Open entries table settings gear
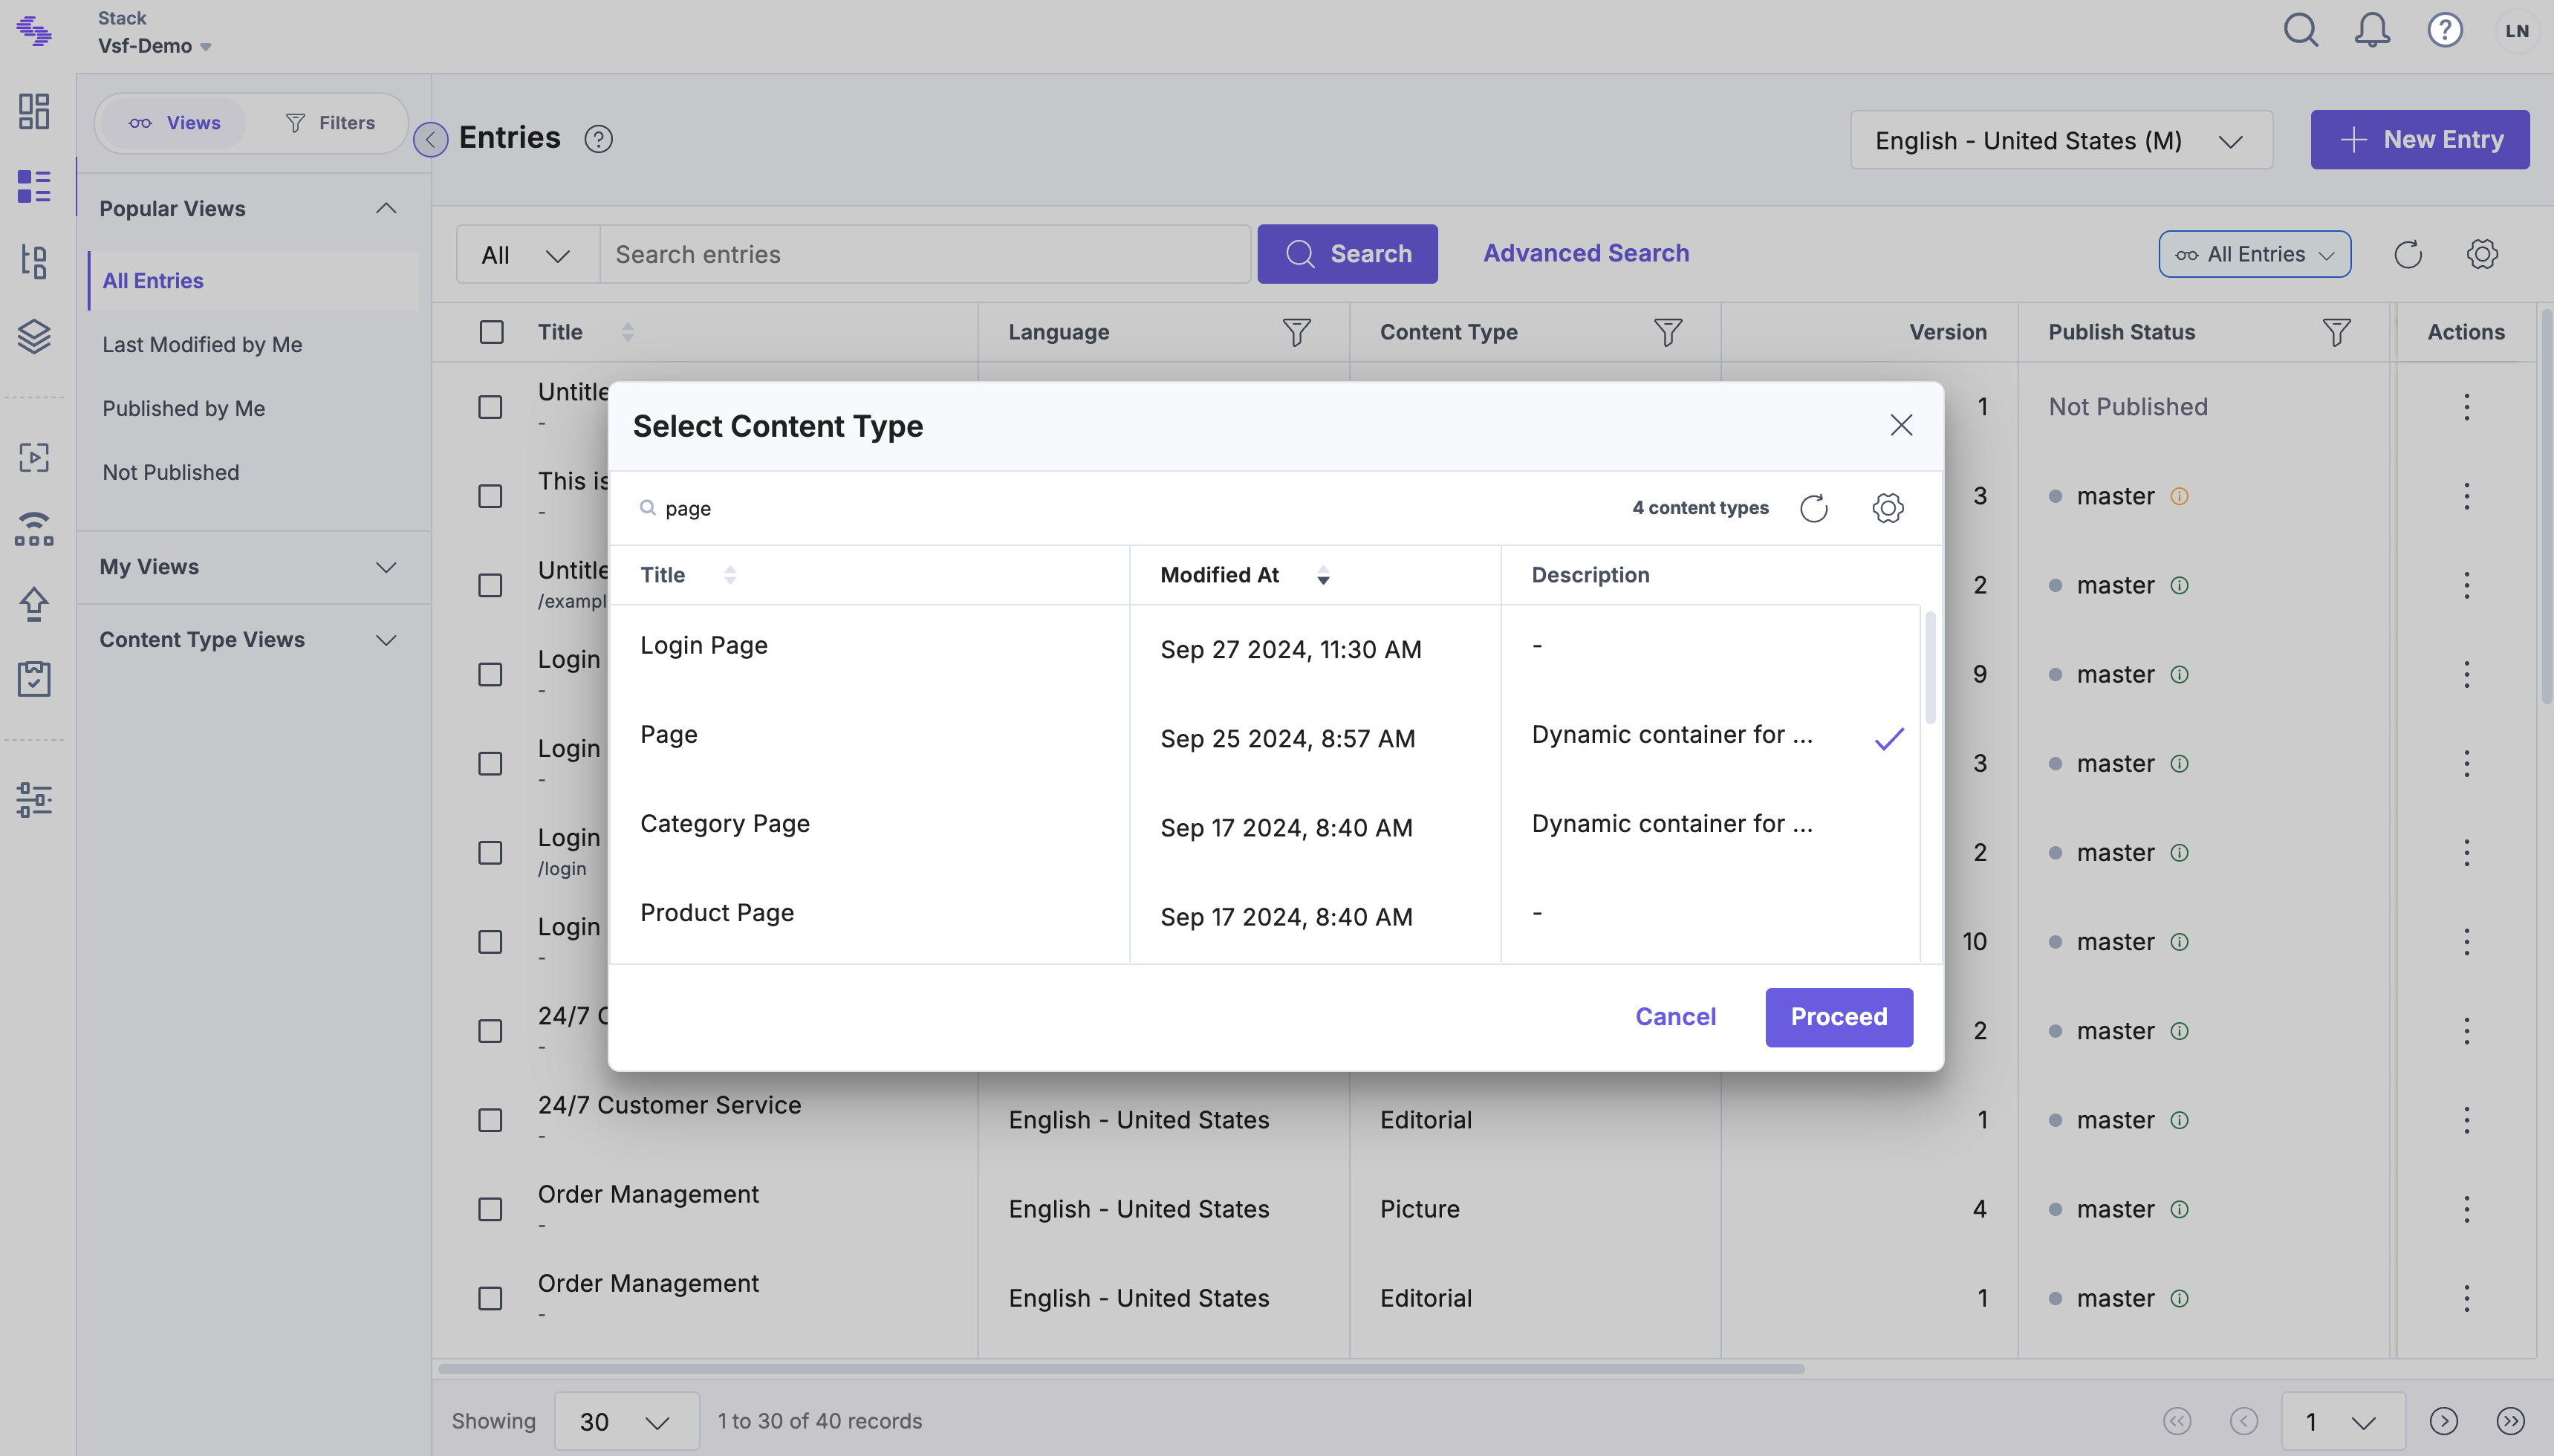 2482,254
